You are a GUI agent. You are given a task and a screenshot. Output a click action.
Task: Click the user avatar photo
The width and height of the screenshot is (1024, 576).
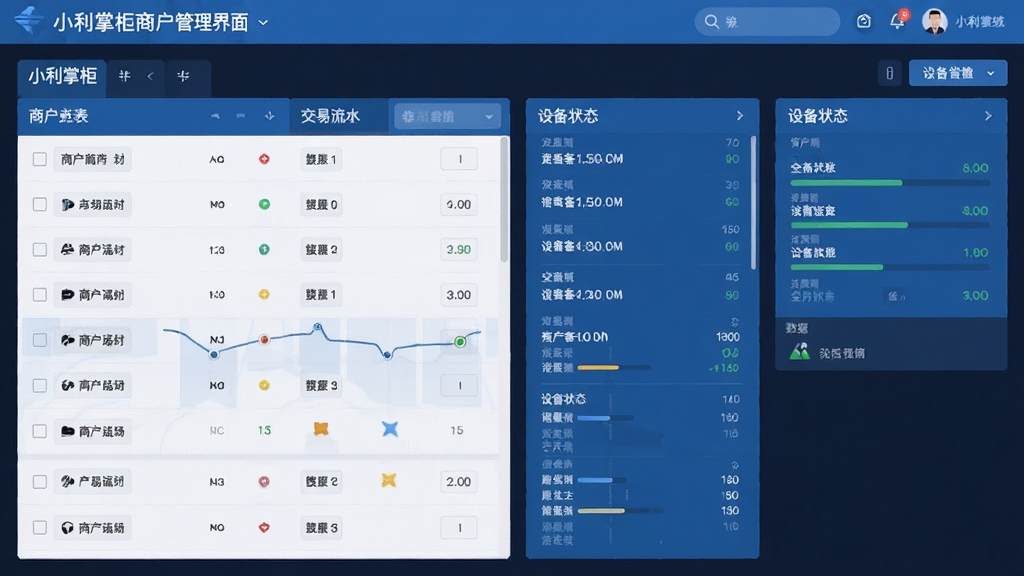click(x=935, y=22)
